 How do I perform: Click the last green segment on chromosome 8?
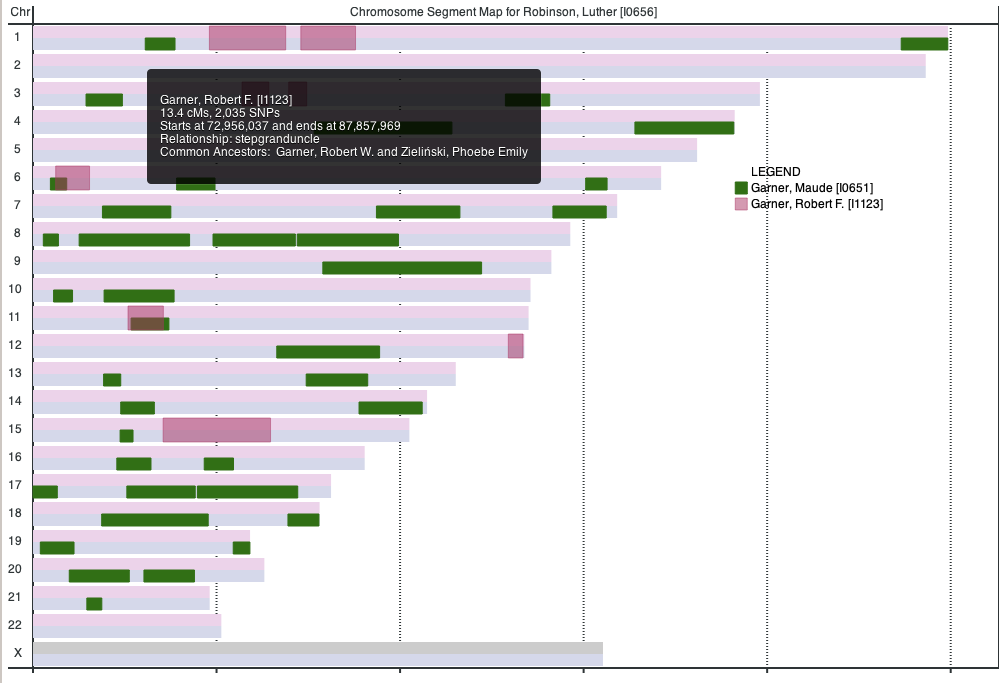click(x=348, y=240)
